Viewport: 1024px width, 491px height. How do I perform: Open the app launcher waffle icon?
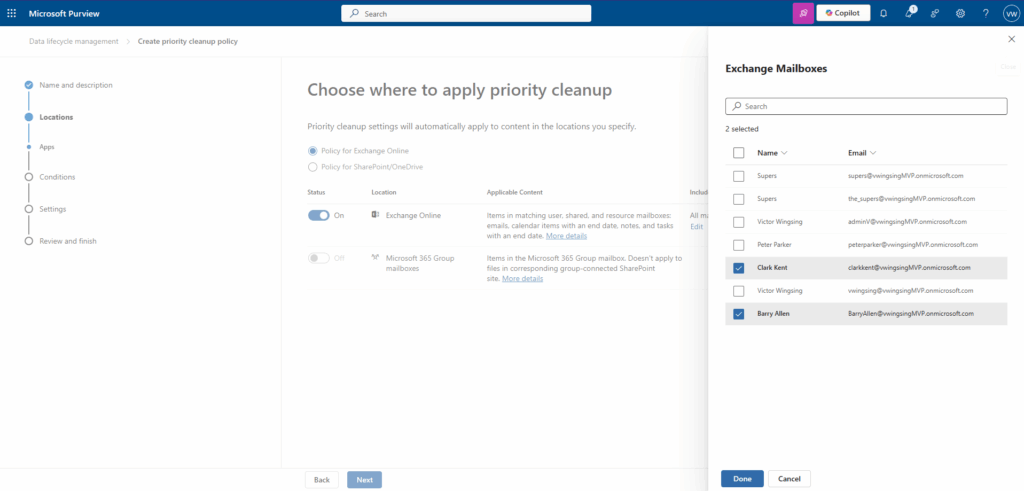pyautogui.click(x=12, y=13)
